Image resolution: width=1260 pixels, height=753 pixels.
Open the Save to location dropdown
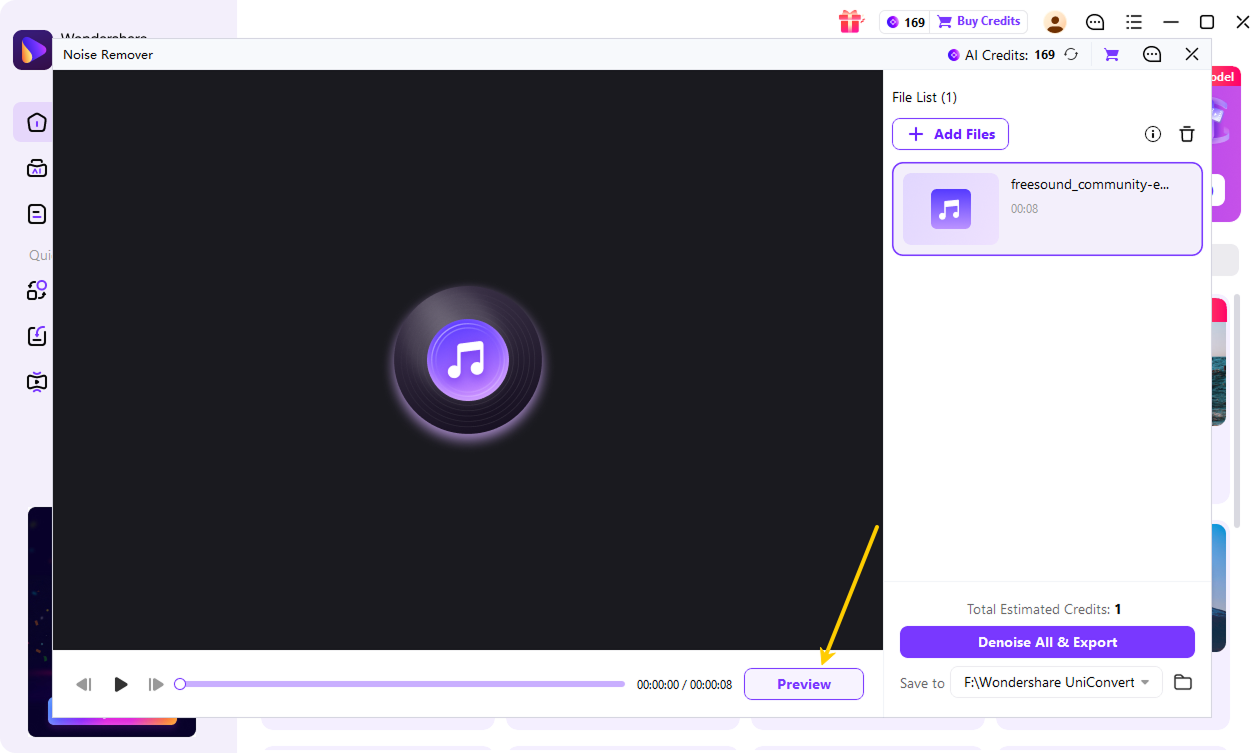tap(1056, 682)
